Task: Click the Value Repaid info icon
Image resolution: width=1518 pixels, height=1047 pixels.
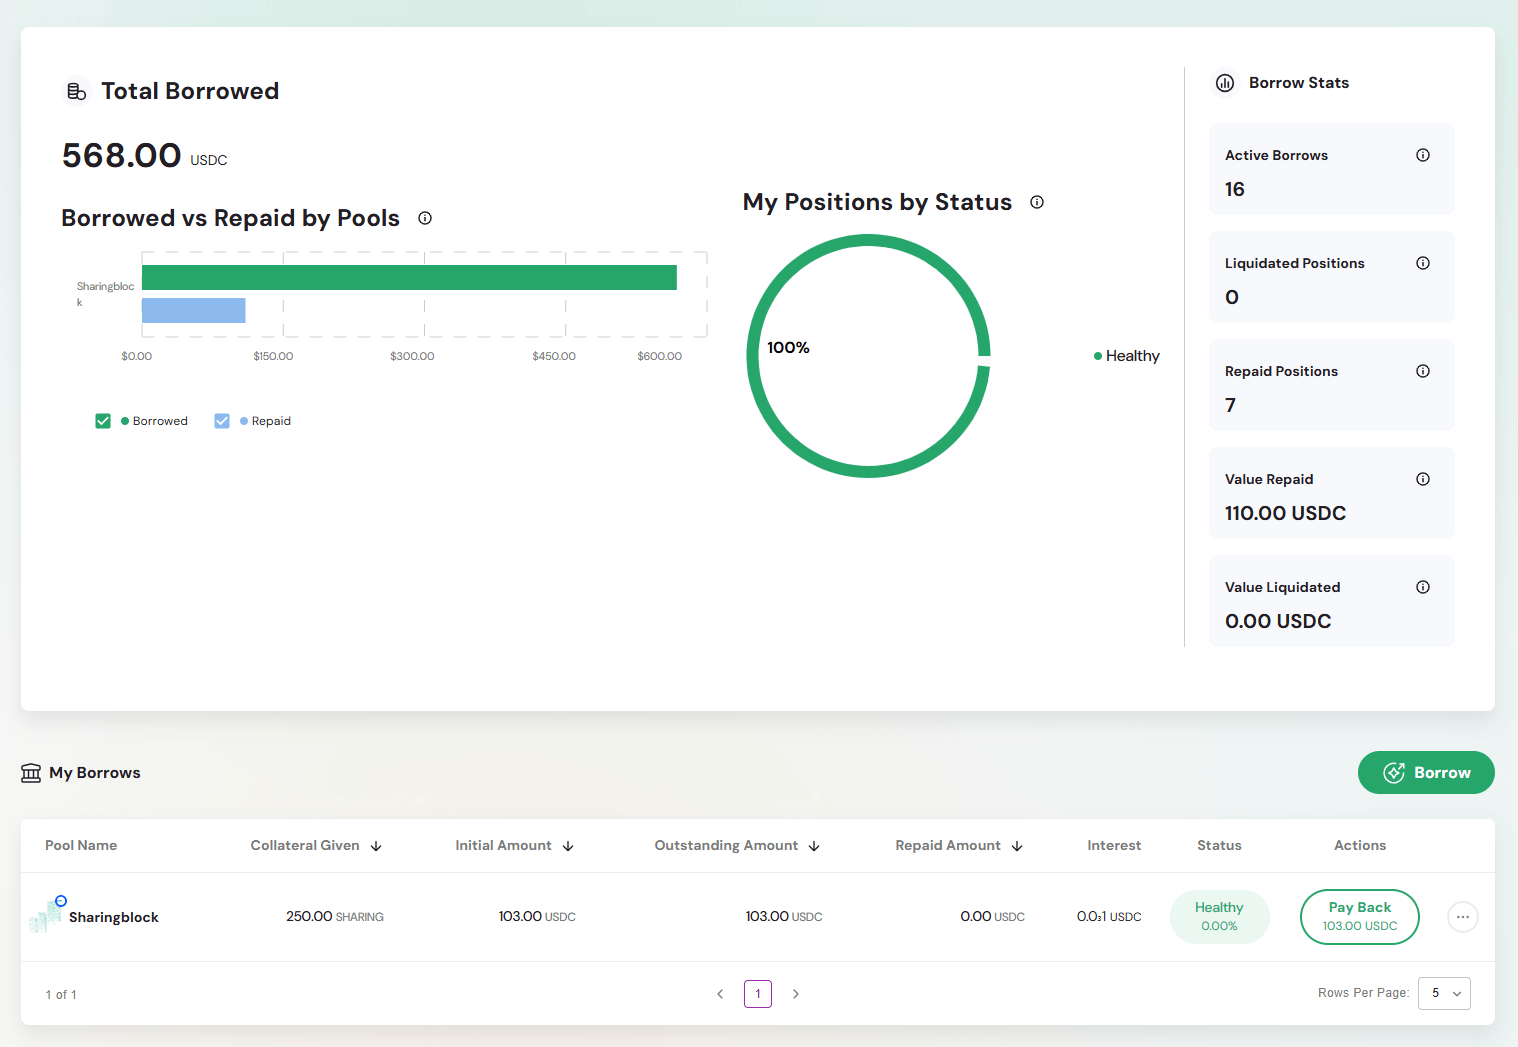Action: 1422,479
